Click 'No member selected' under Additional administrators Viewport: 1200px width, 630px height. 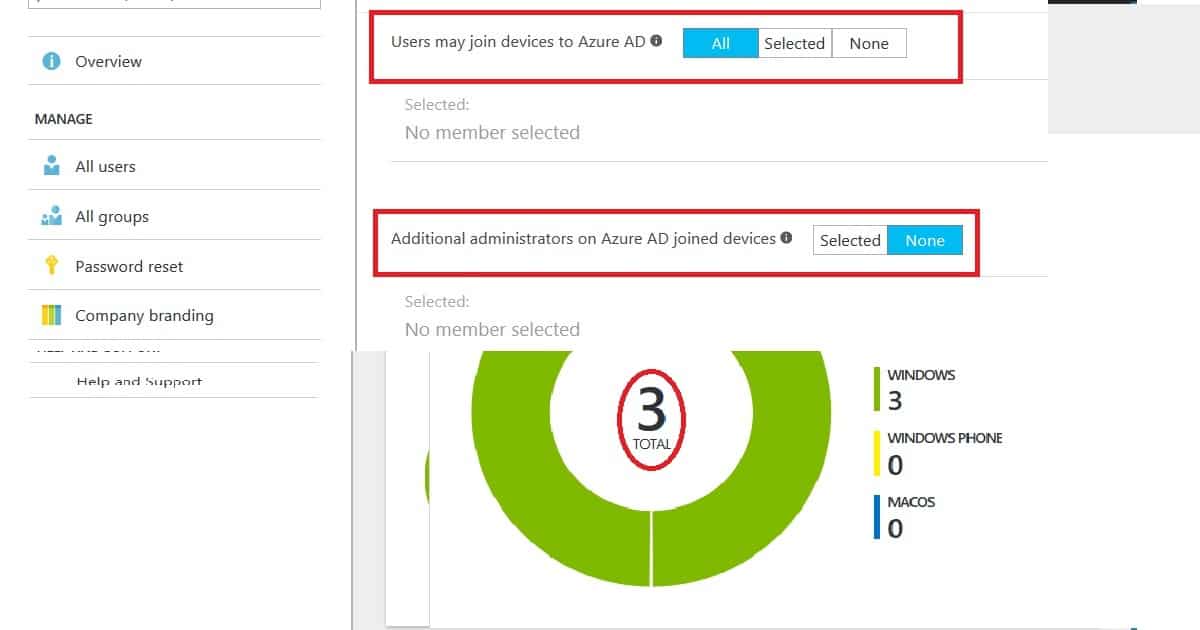coord(492,329)
